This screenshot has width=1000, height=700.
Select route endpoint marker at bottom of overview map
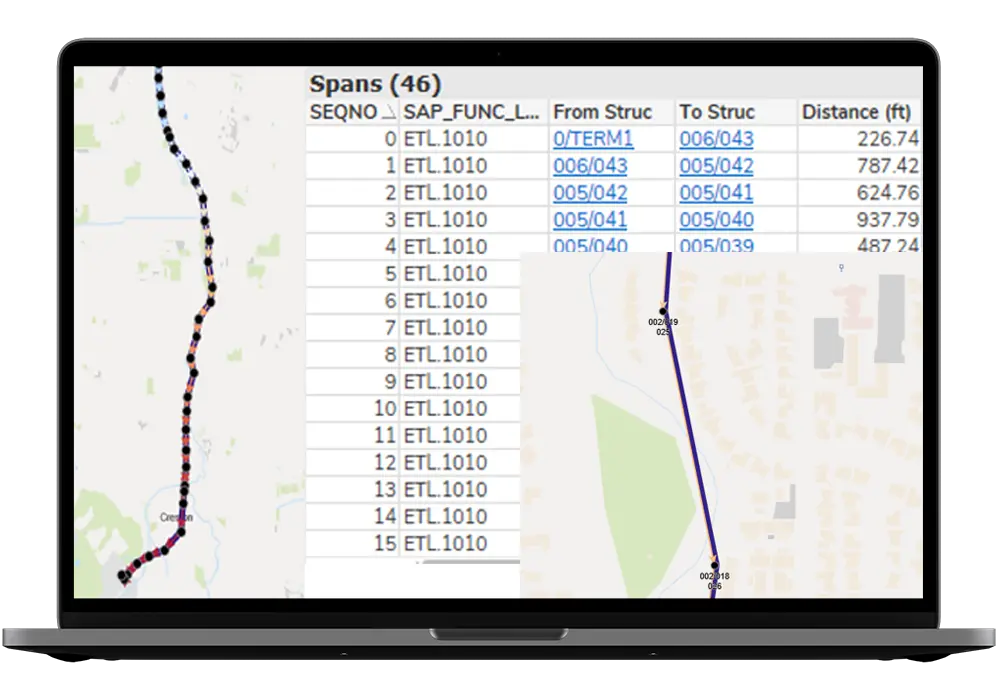pyautogui.click(x=123, y=576)
